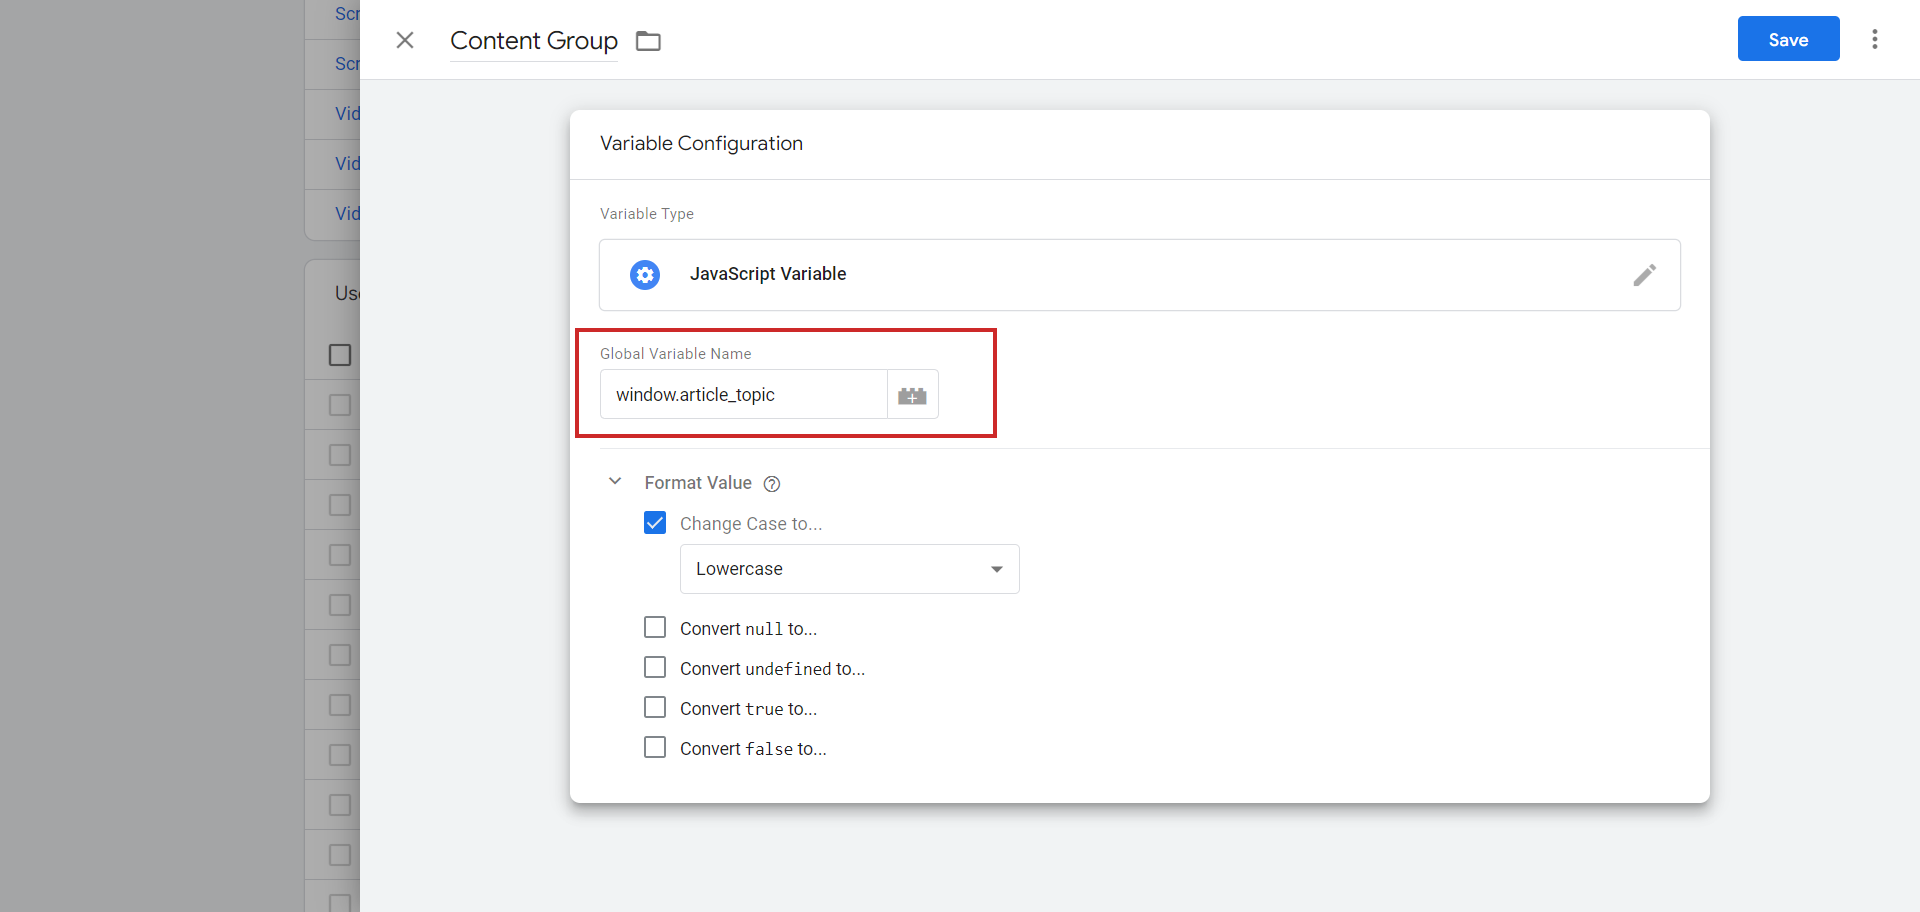Toggle the select-all checkbox in the sidebar list

[340, 355]
